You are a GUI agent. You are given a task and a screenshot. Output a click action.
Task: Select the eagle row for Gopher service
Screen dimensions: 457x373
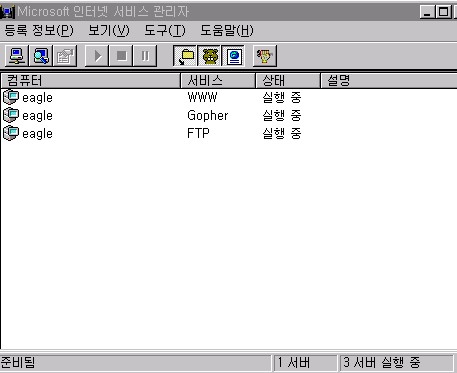pyautogui.click(x=228, y=115)
